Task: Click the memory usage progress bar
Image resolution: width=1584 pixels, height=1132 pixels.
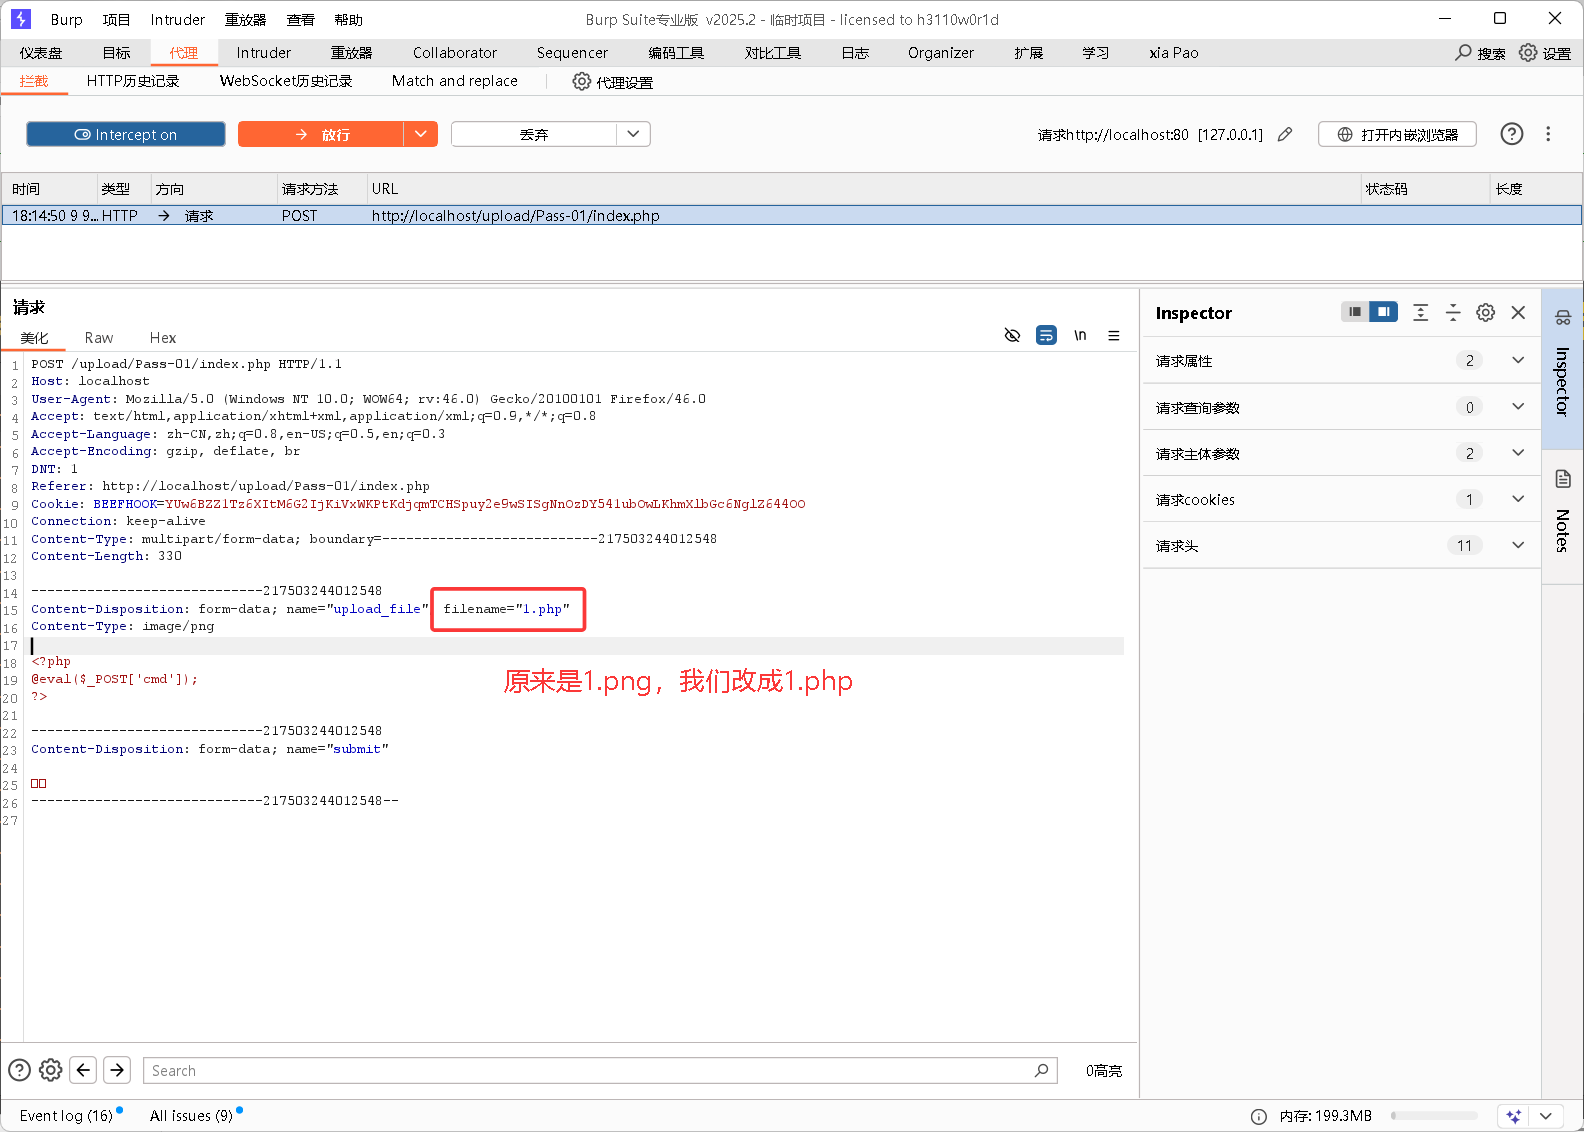Action: [x=1434, y=1116]
